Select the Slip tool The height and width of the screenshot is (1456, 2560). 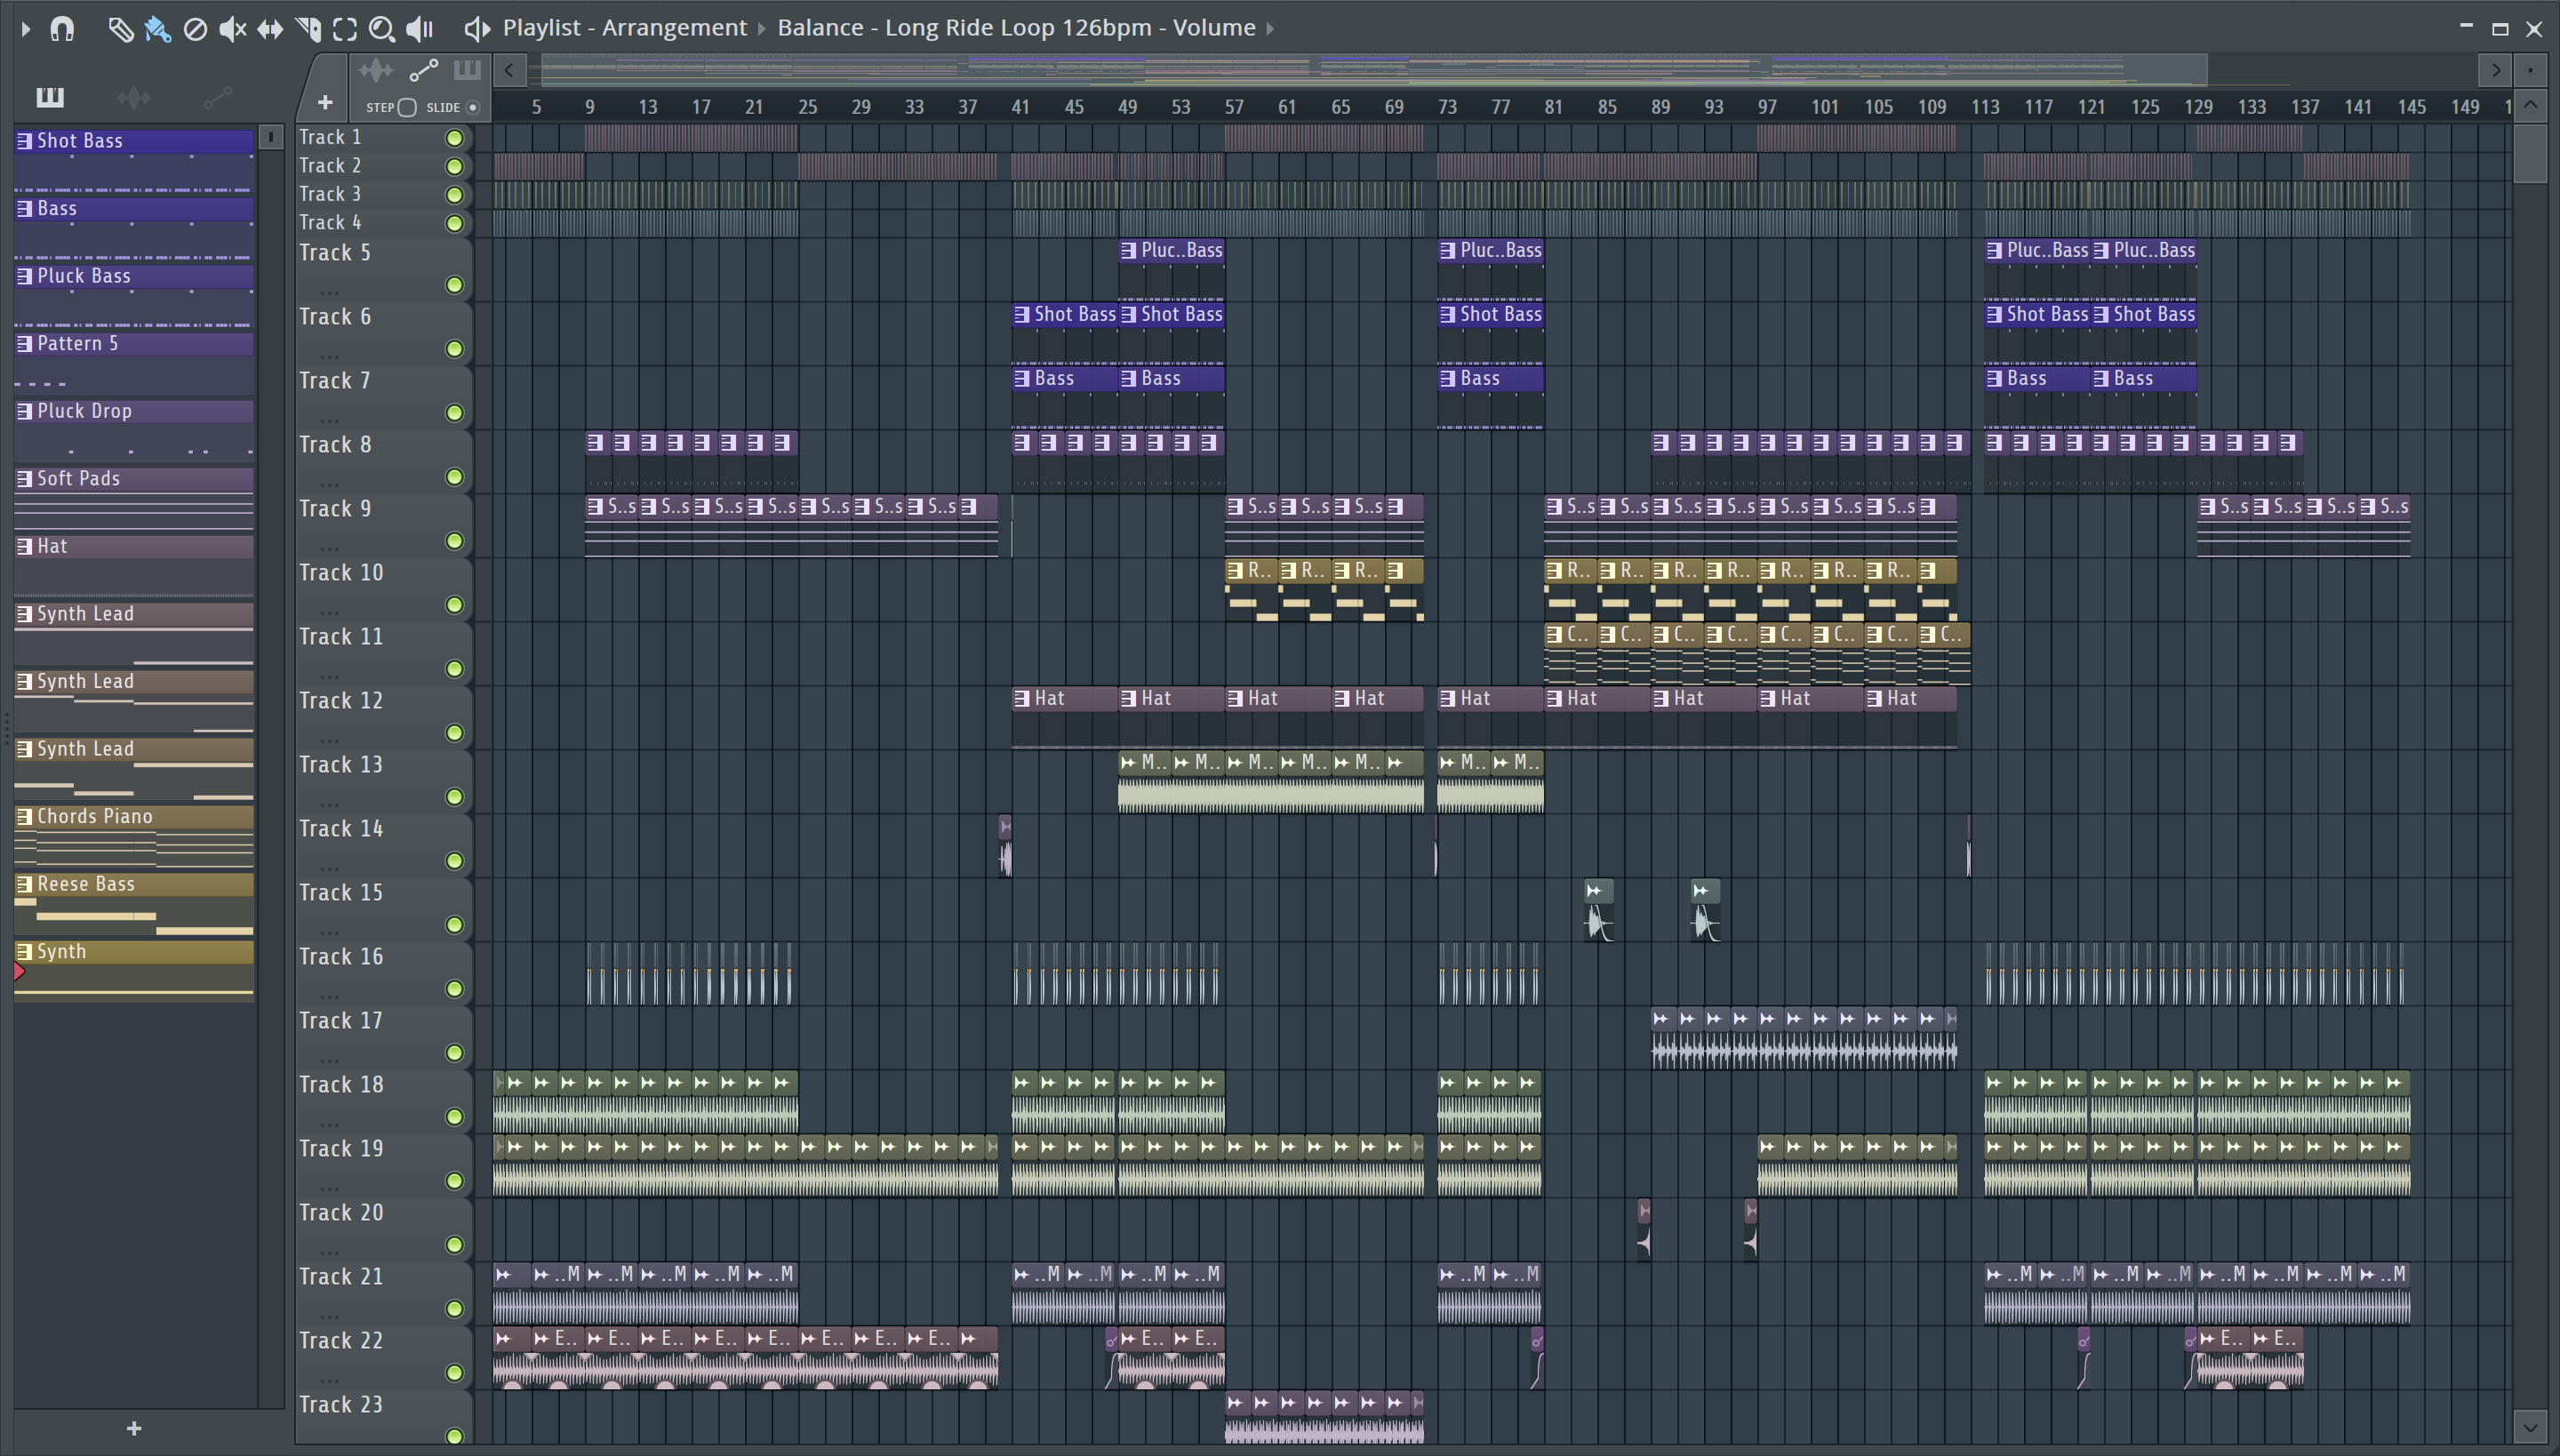click(269, 29)
